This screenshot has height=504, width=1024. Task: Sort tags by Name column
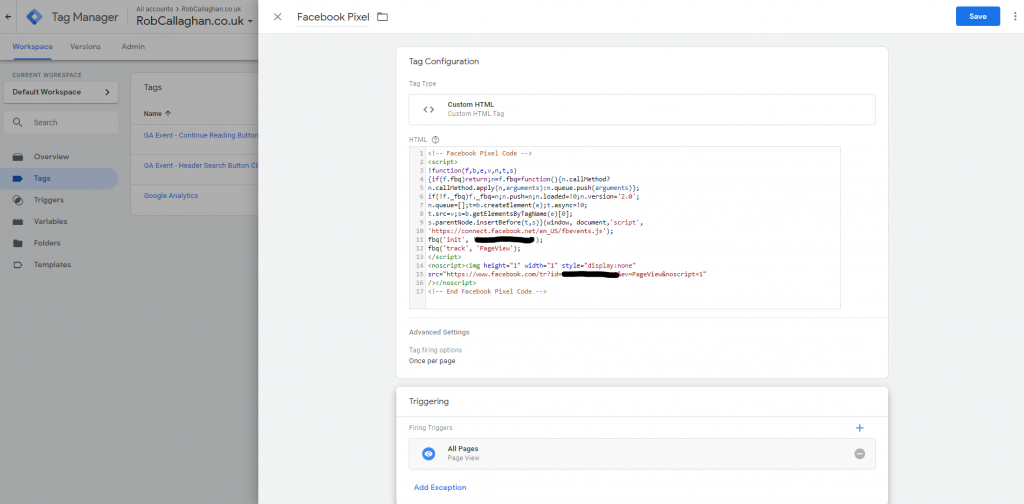(157, 114)
